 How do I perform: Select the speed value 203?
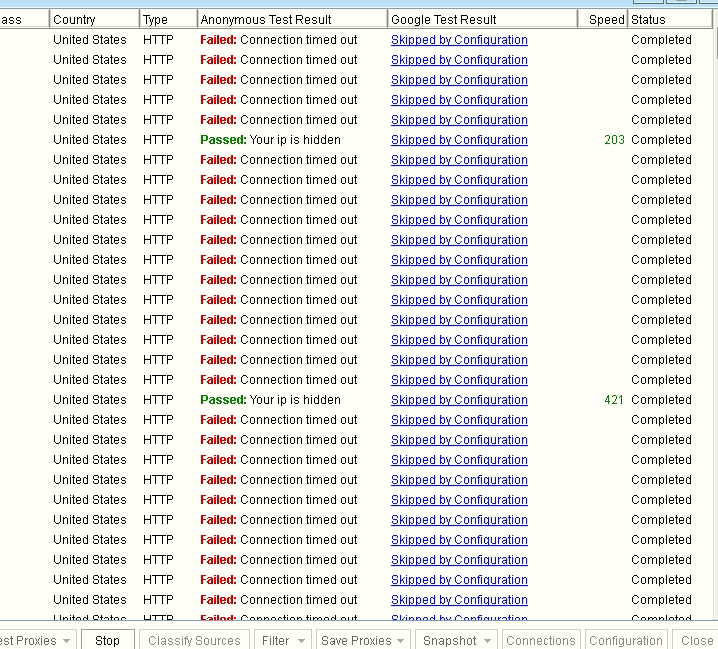614,140
